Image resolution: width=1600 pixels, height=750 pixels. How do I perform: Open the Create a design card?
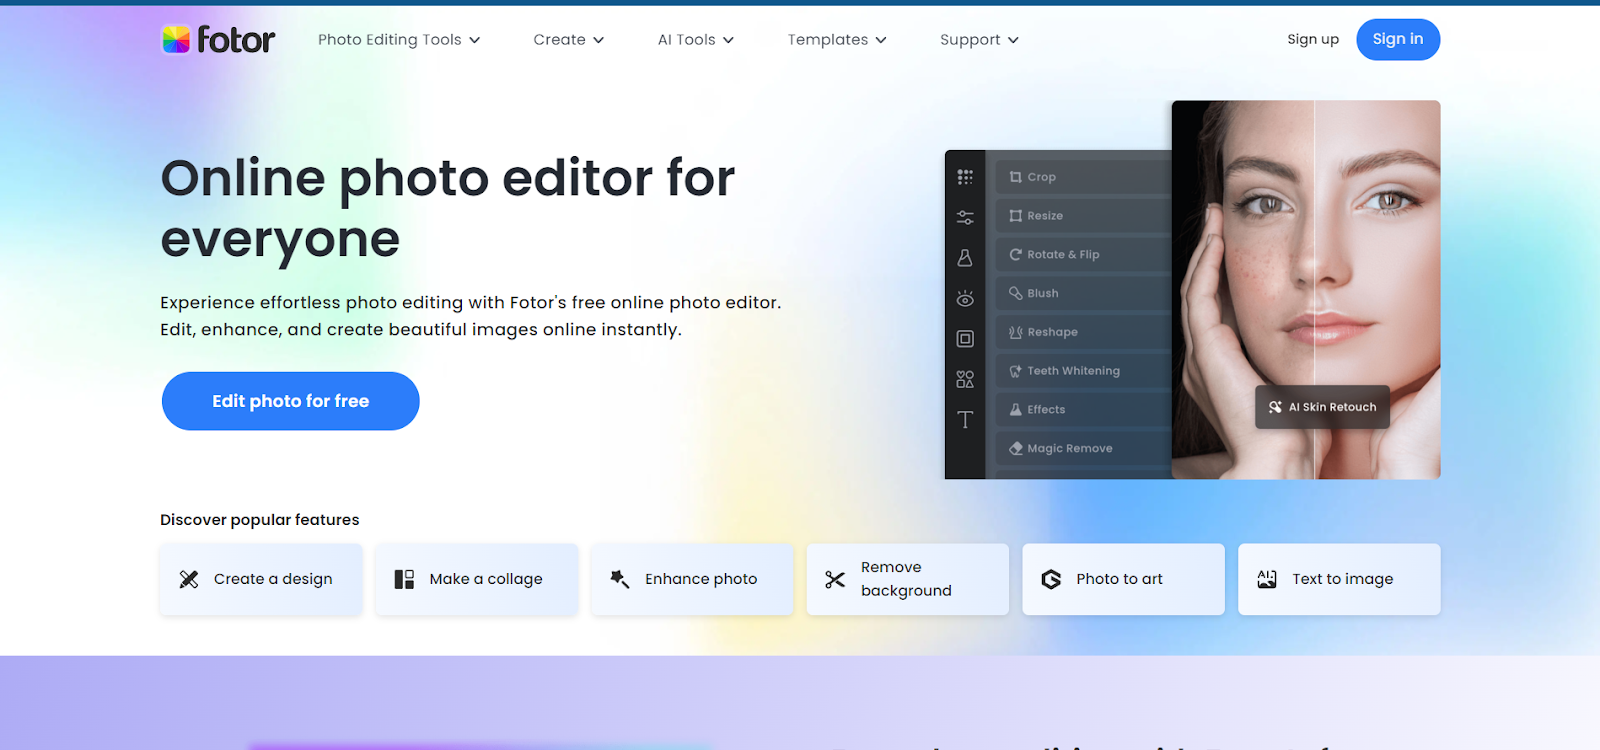point(261,579)
